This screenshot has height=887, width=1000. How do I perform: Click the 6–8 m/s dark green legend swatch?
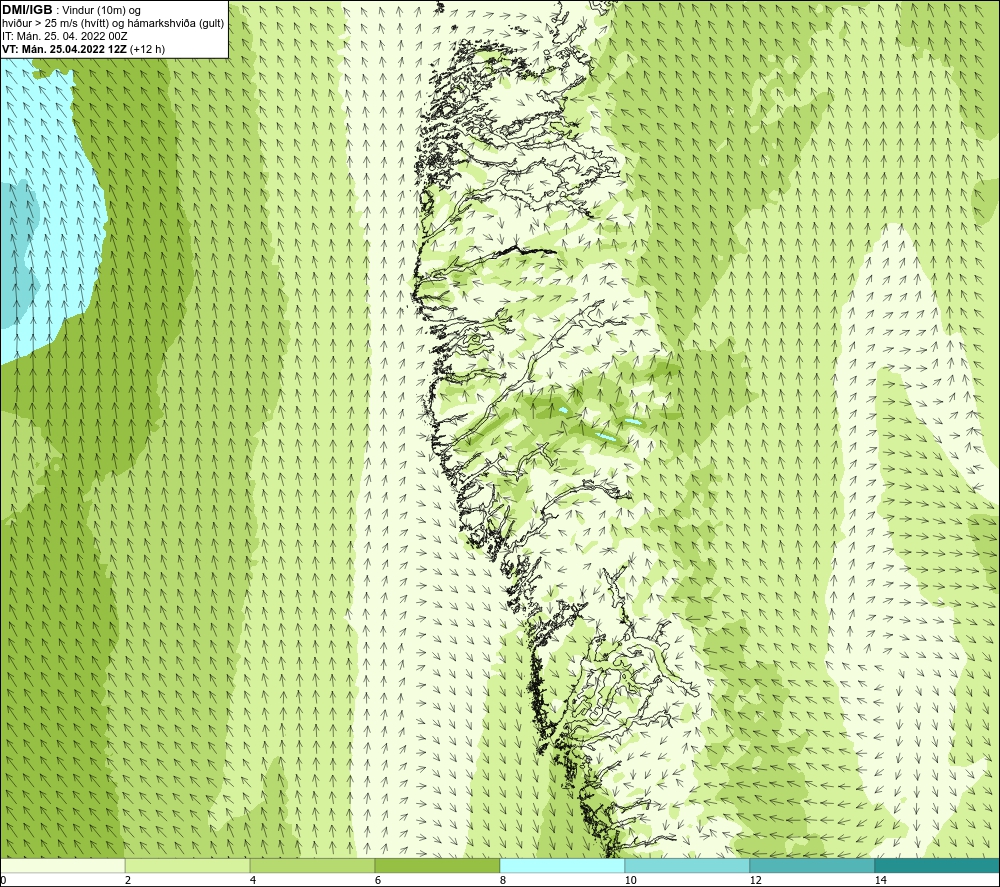pos(438,865)
